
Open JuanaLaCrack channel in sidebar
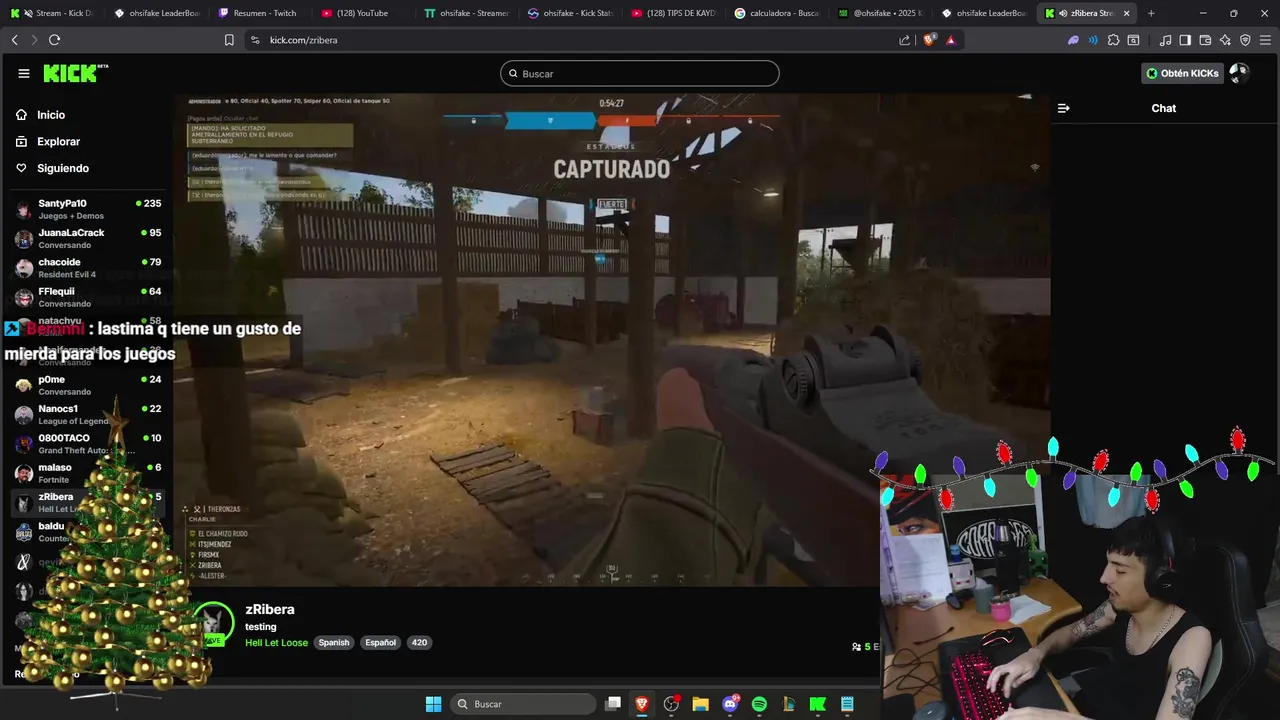(88, 238)
